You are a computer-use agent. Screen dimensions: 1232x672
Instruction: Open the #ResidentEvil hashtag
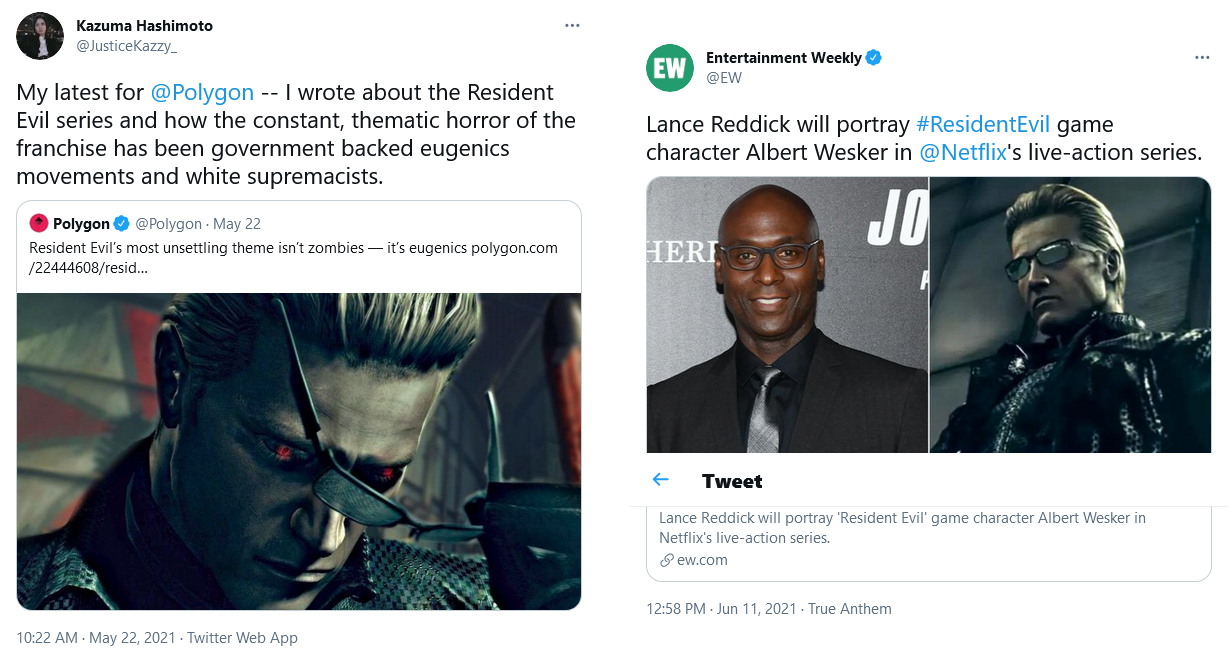pos(983,124)
